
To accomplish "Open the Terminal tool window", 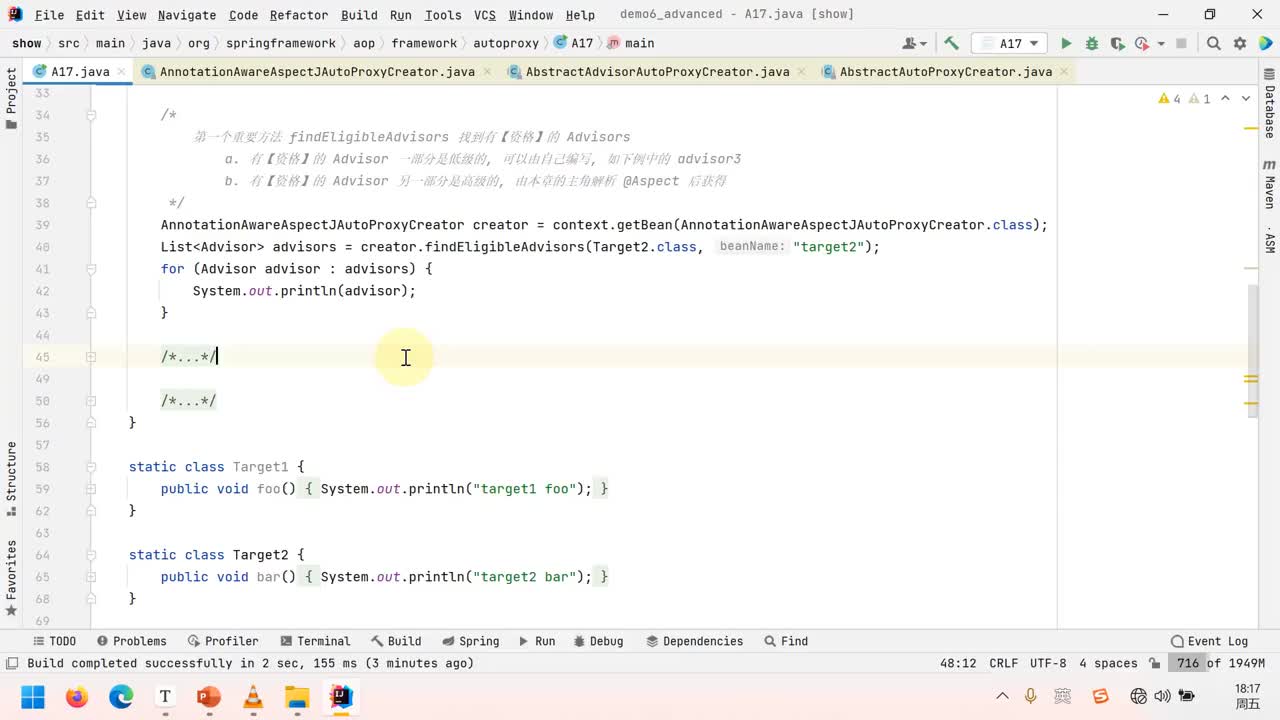I will tap(315, 641).
